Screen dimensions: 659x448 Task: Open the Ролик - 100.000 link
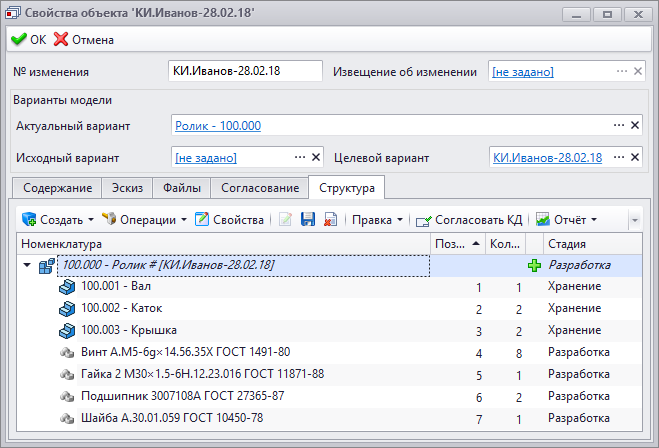click(217, 126)
